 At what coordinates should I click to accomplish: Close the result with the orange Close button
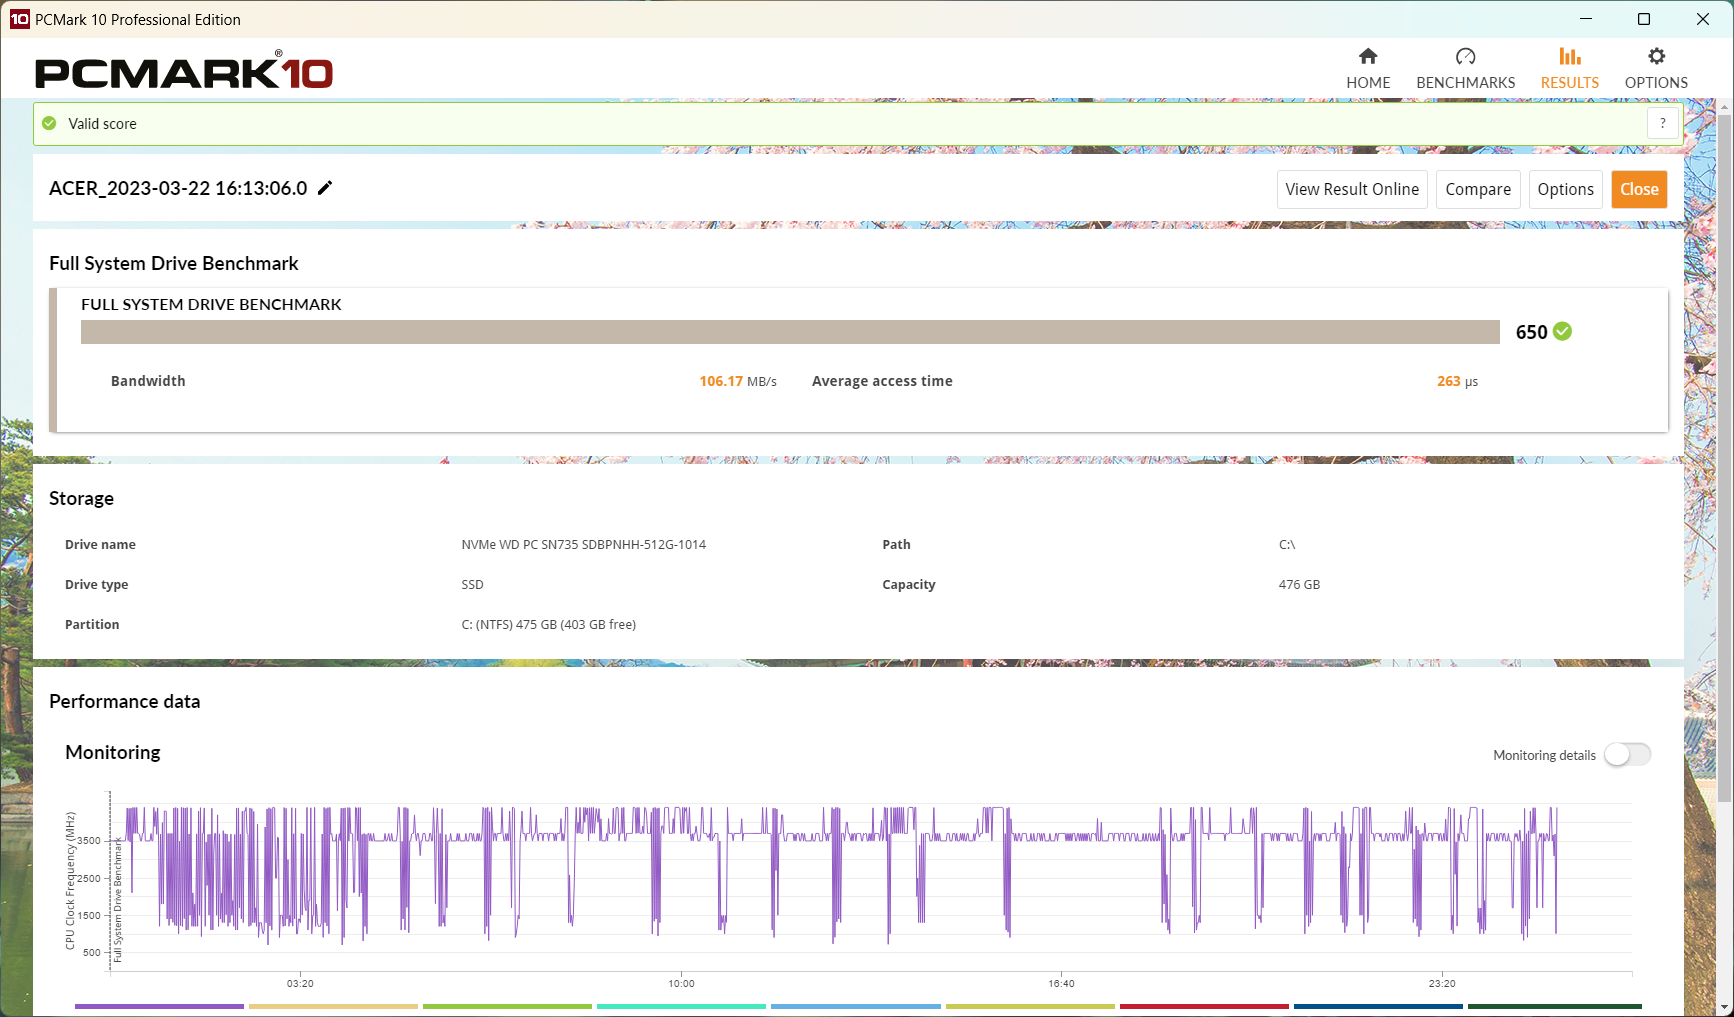point(1639,189)
